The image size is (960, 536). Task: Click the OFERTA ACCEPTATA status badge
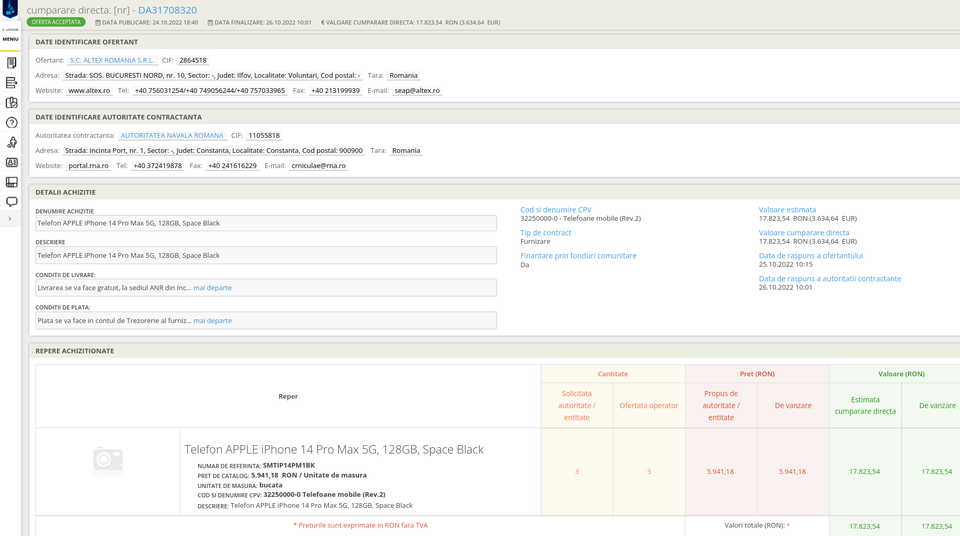56,22
